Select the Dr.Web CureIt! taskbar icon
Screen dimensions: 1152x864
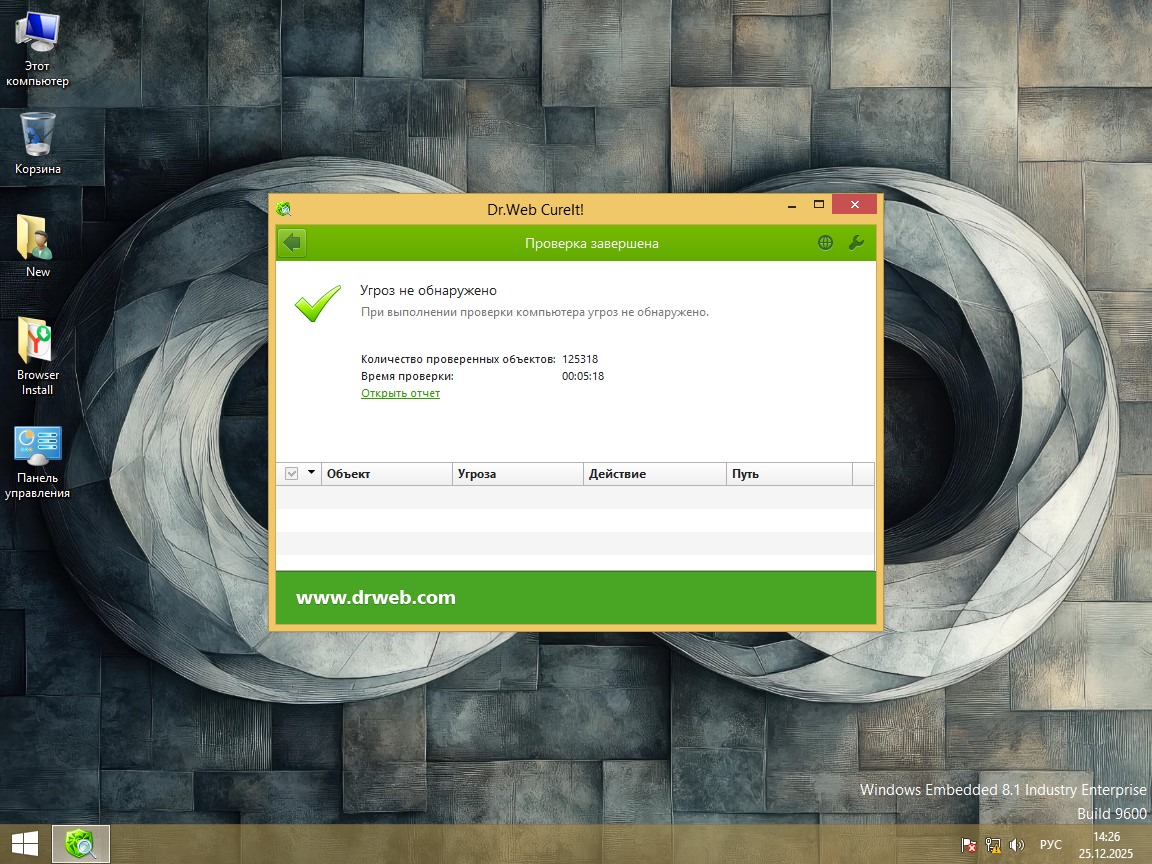point(80,845)
